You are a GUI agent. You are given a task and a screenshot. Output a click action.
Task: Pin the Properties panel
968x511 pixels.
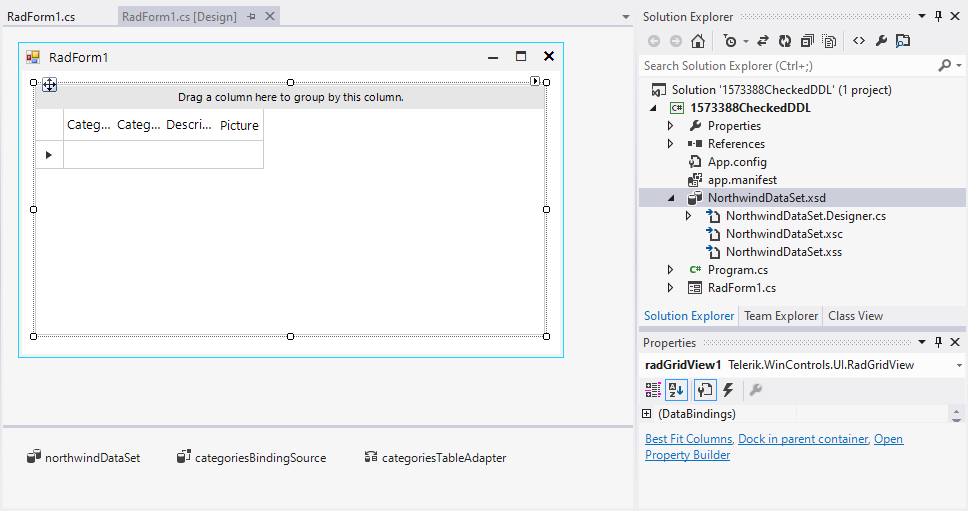coord(938,342)
